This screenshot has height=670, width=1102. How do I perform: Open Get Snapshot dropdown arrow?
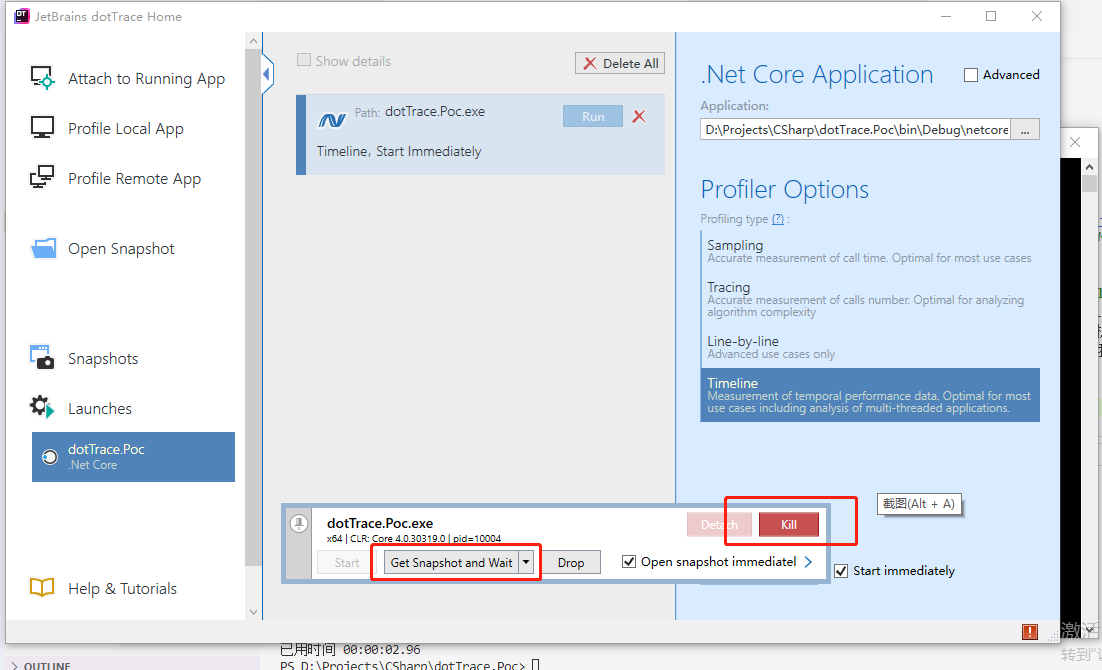point(526,562)
